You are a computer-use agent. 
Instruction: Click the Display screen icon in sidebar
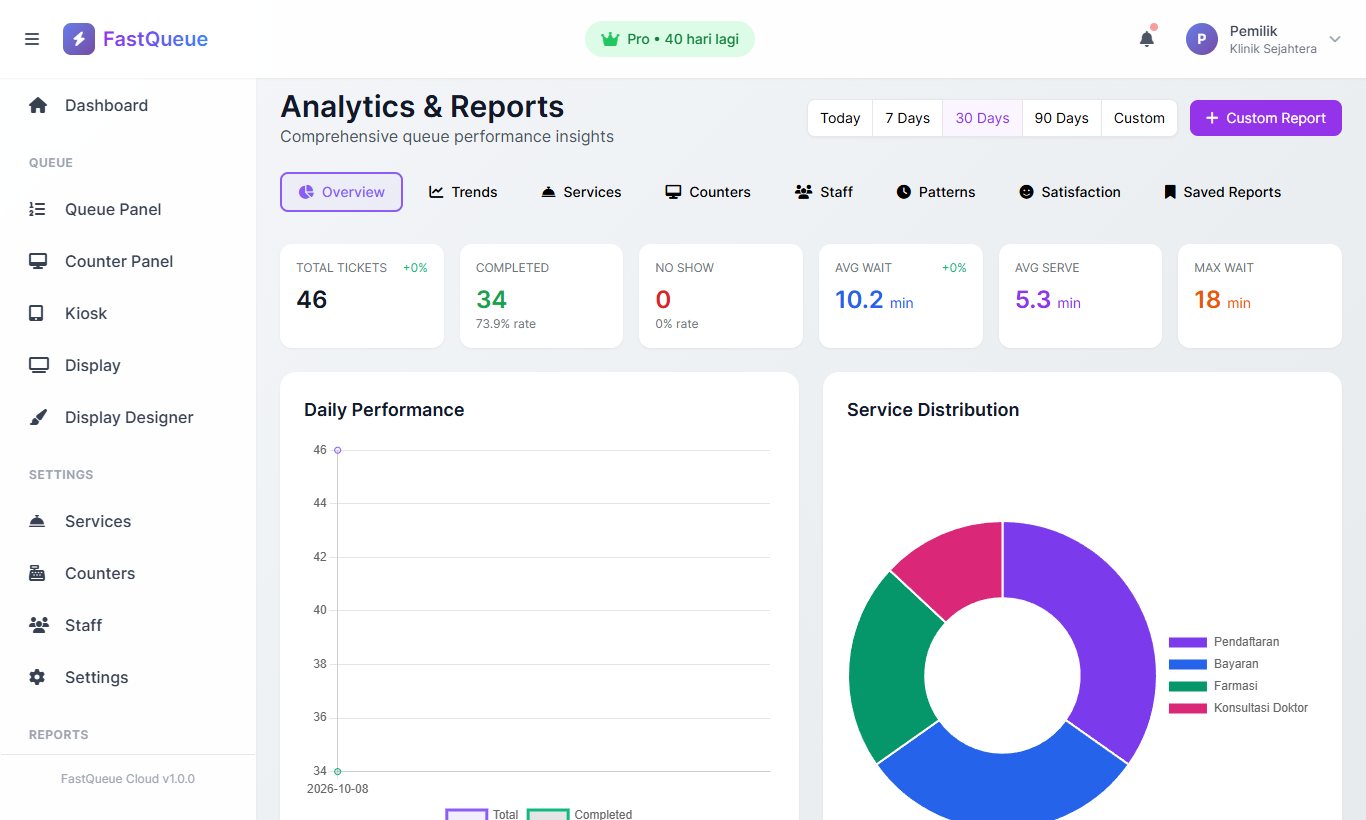click(x=38, y=365)
